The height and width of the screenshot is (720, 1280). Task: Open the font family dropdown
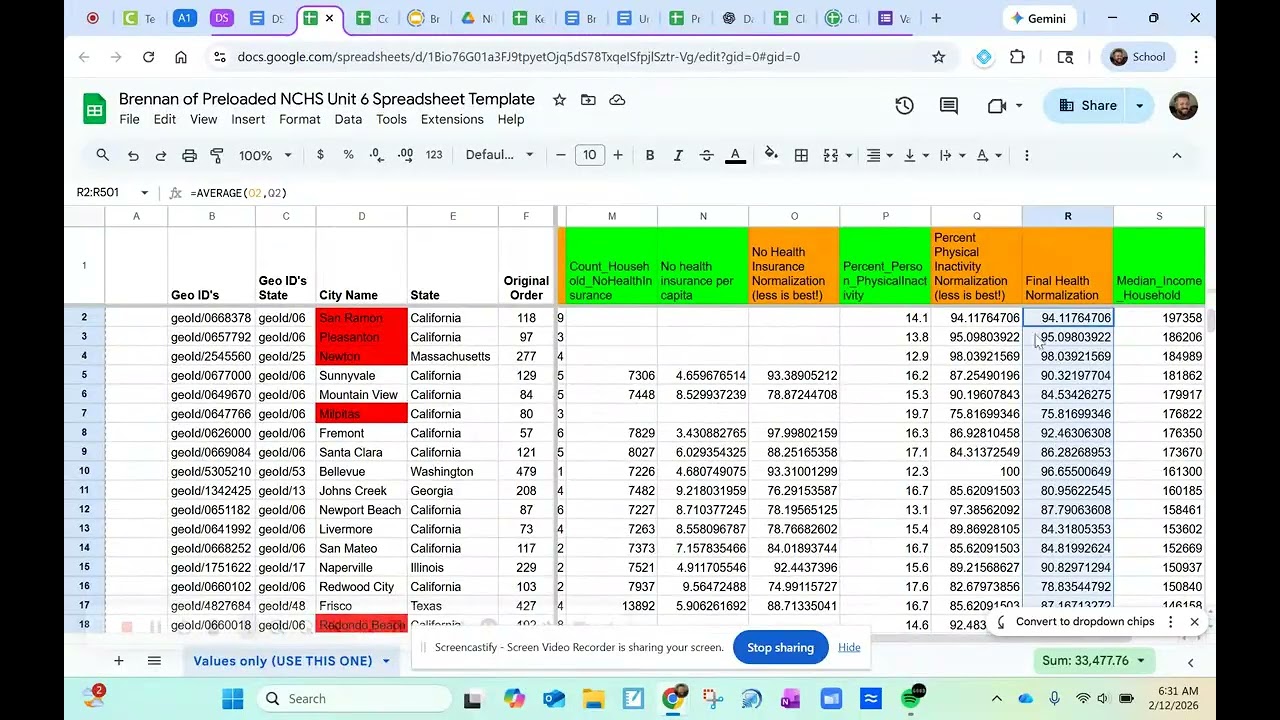(500, 155)
